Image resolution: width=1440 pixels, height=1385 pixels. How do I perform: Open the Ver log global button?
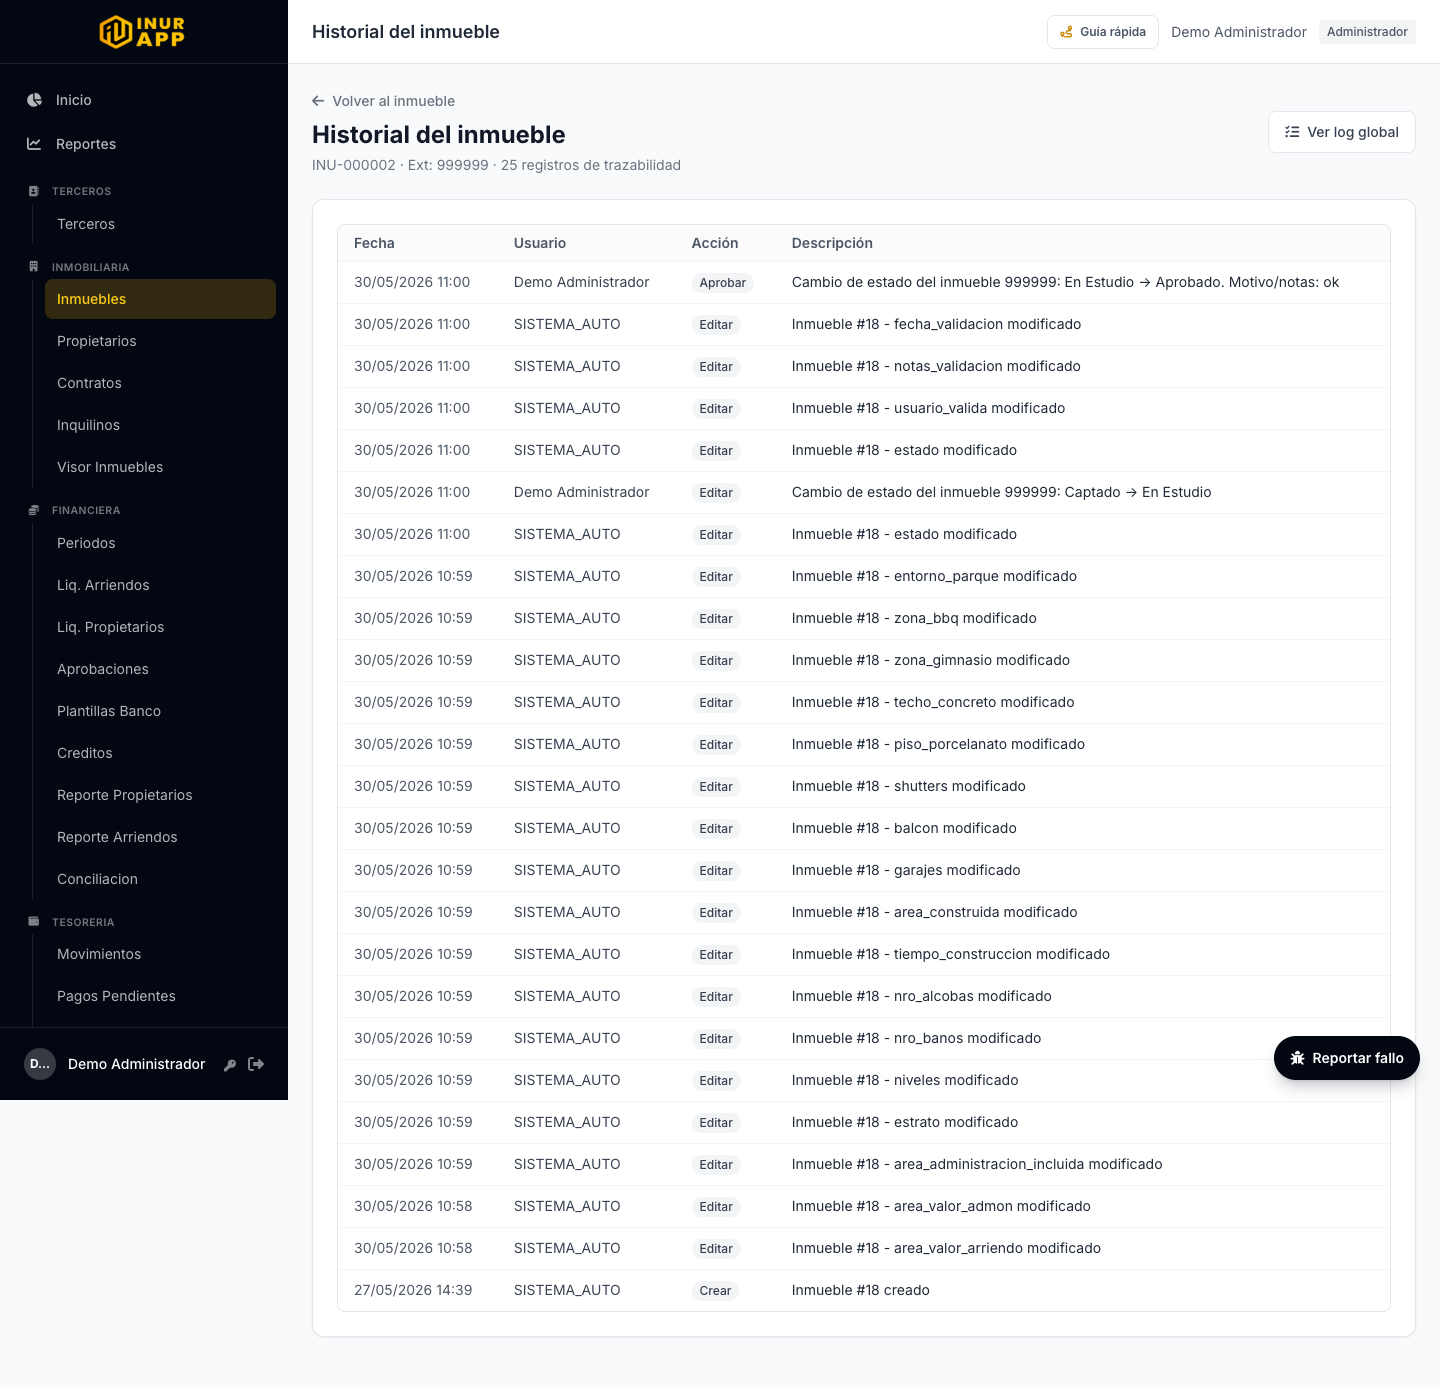[x=1342, y=132]
